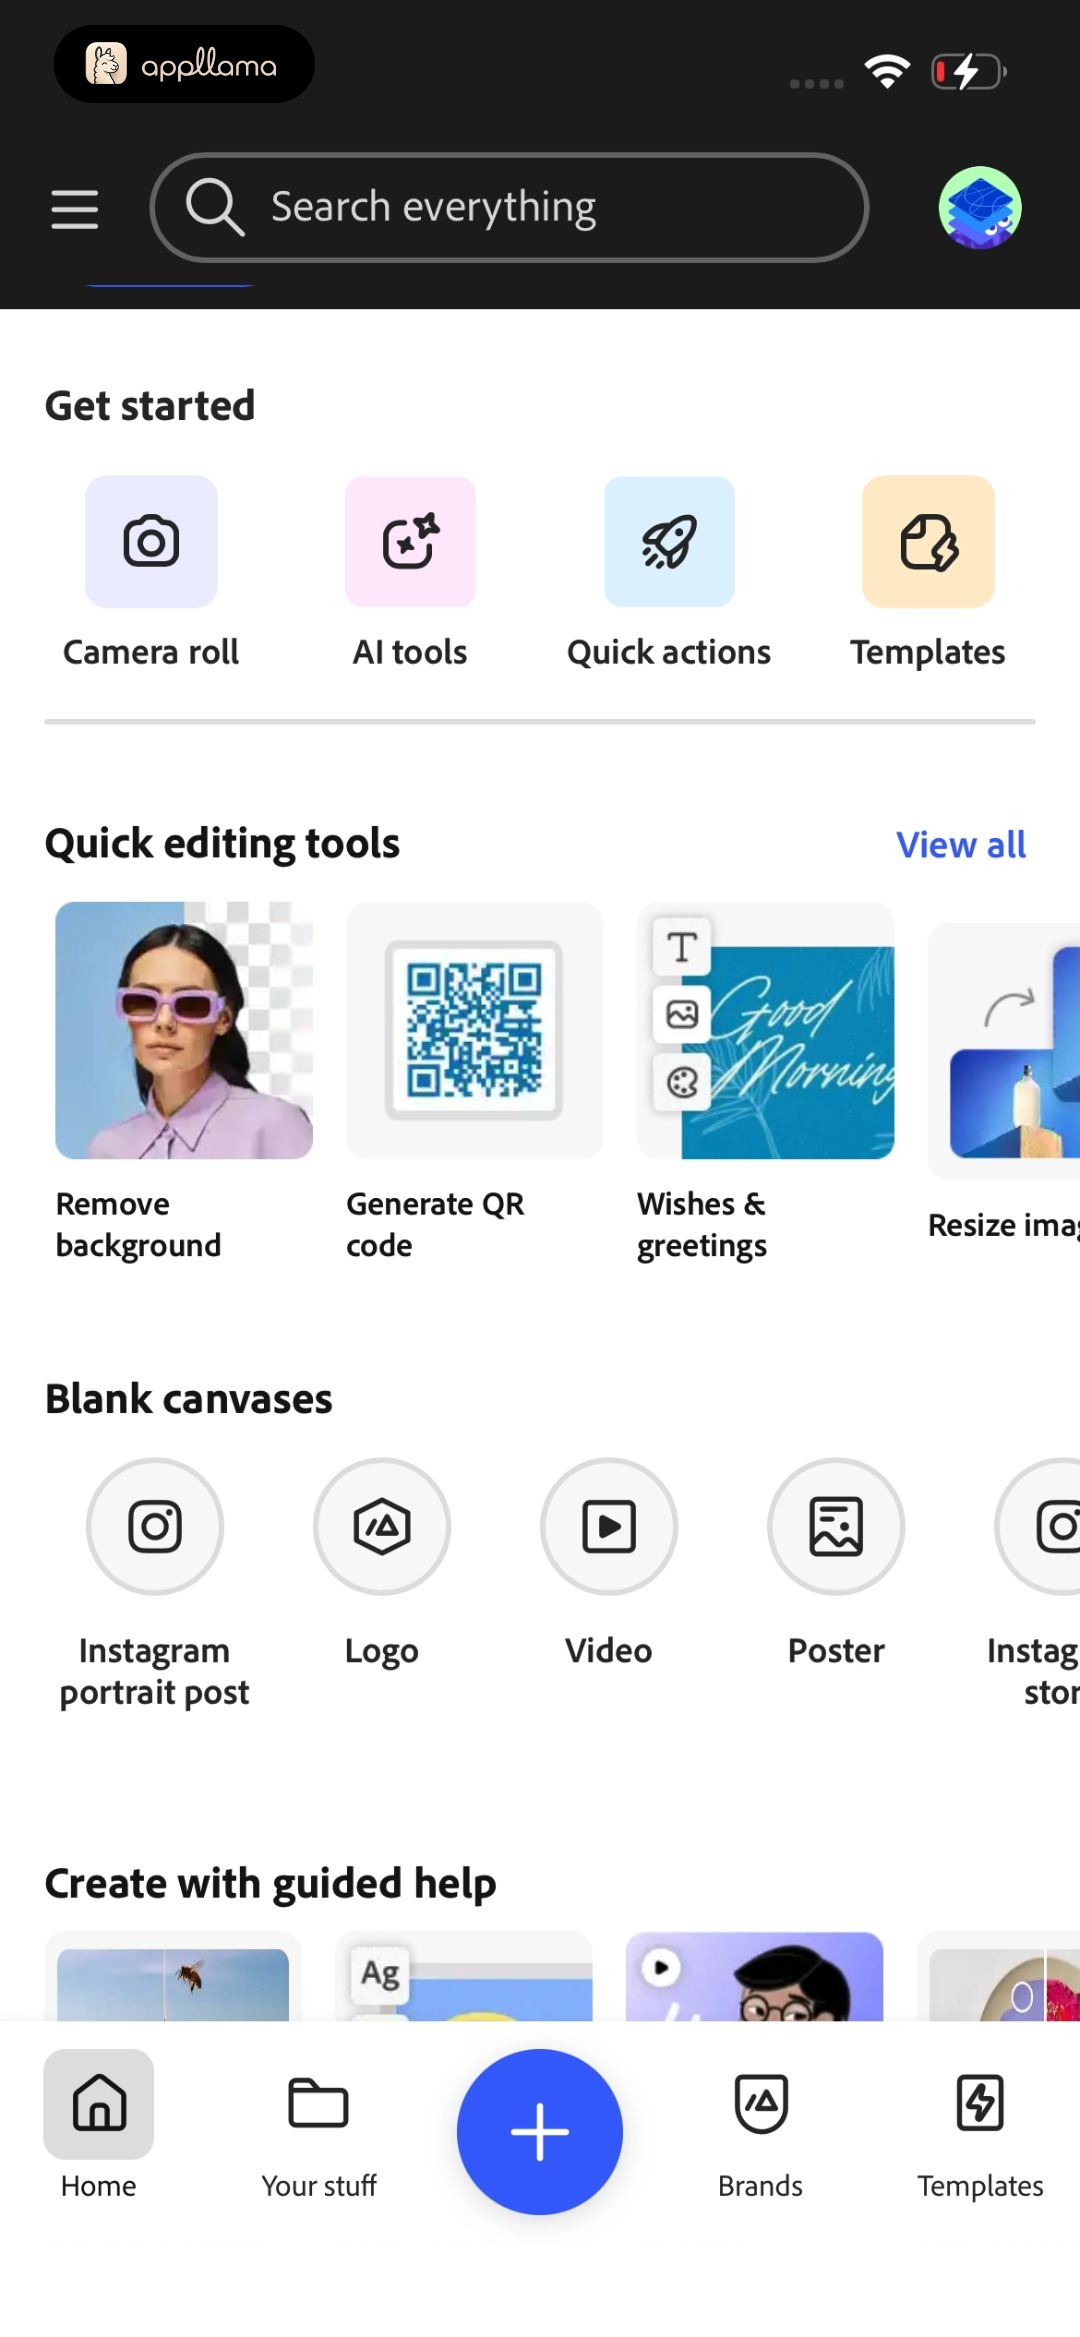1080x2337 pixels.
Task: View all quick editing tools
Action: point(961,845)
